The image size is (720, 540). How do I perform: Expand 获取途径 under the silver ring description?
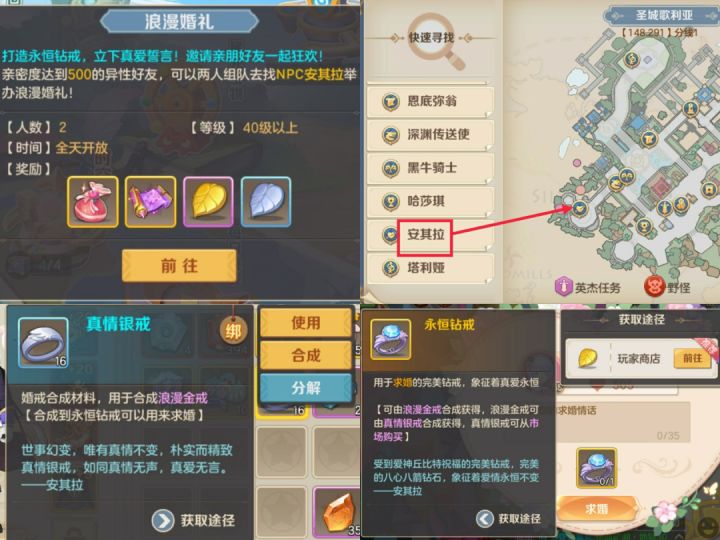pyautogui.click(x=193, y=520)
